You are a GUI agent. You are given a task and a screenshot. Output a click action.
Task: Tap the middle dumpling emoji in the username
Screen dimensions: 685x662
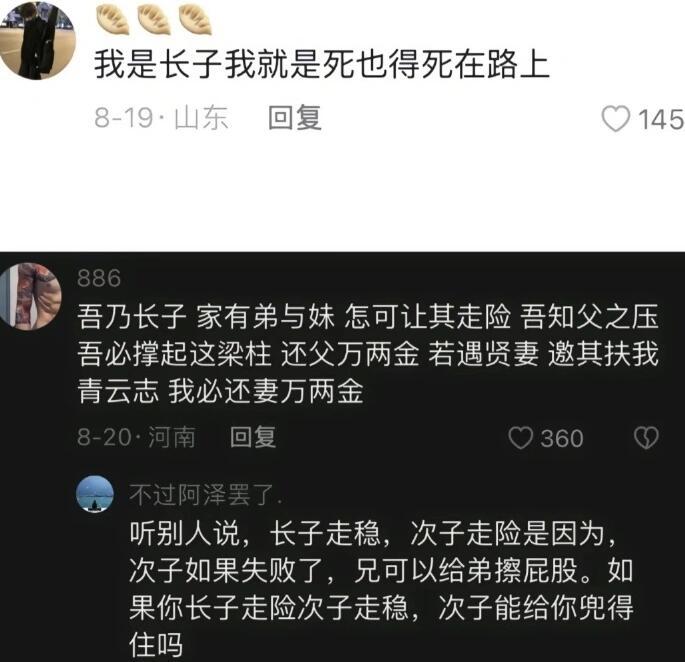coord(154,19)
